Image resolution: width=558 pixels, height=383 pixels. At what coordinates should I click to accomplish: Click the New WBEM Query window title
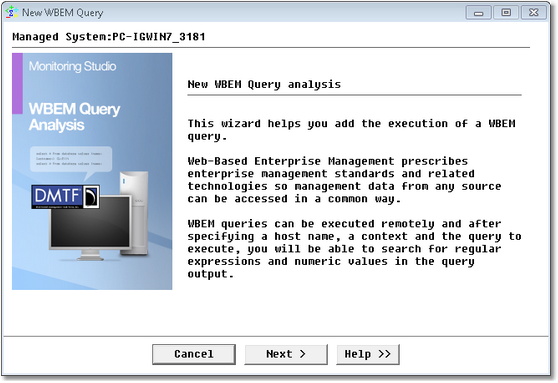[x=63, y=13]
